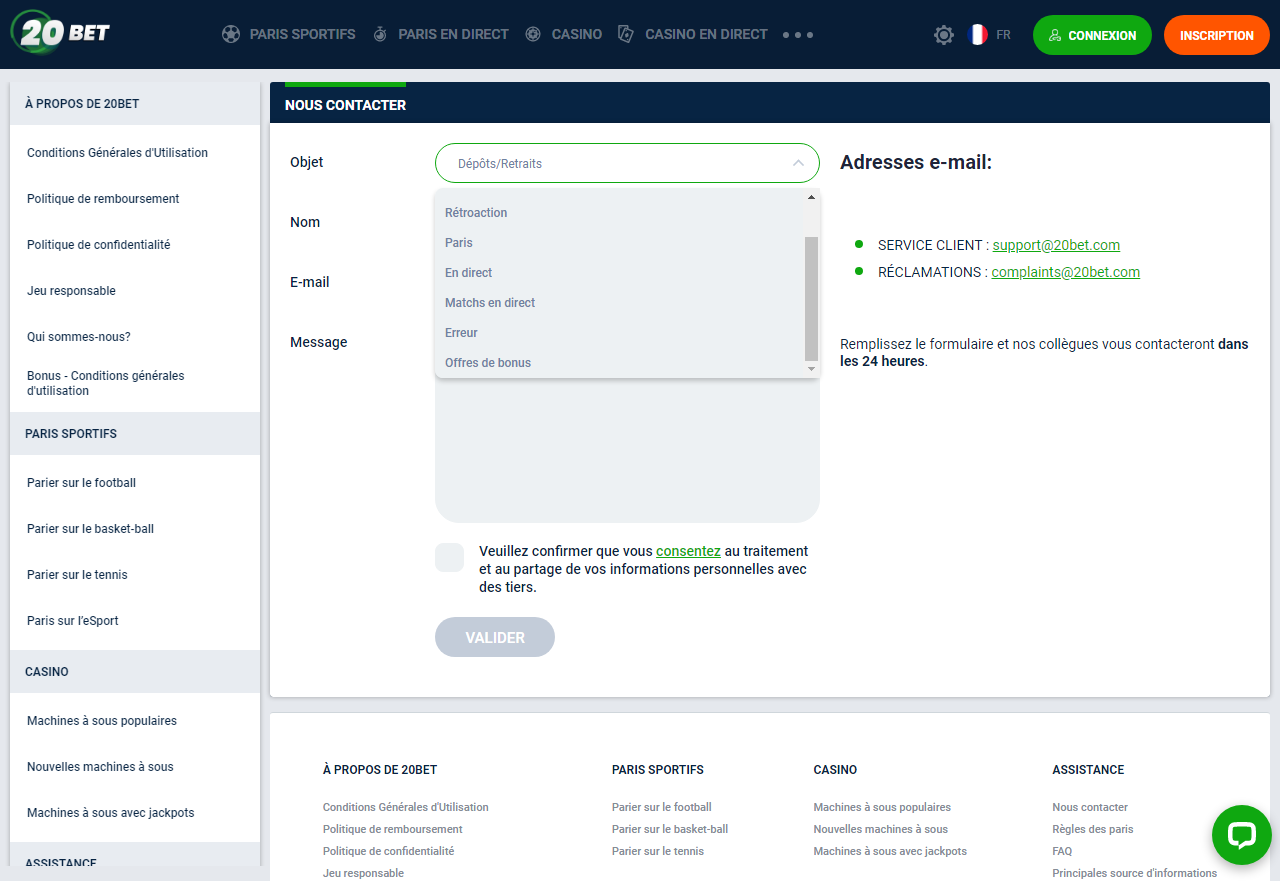Image resolution: width=1280 pixels, height=881 pixels.
Task: Click the dropdown list scrollbar thumb
Action: pos(811,298)
